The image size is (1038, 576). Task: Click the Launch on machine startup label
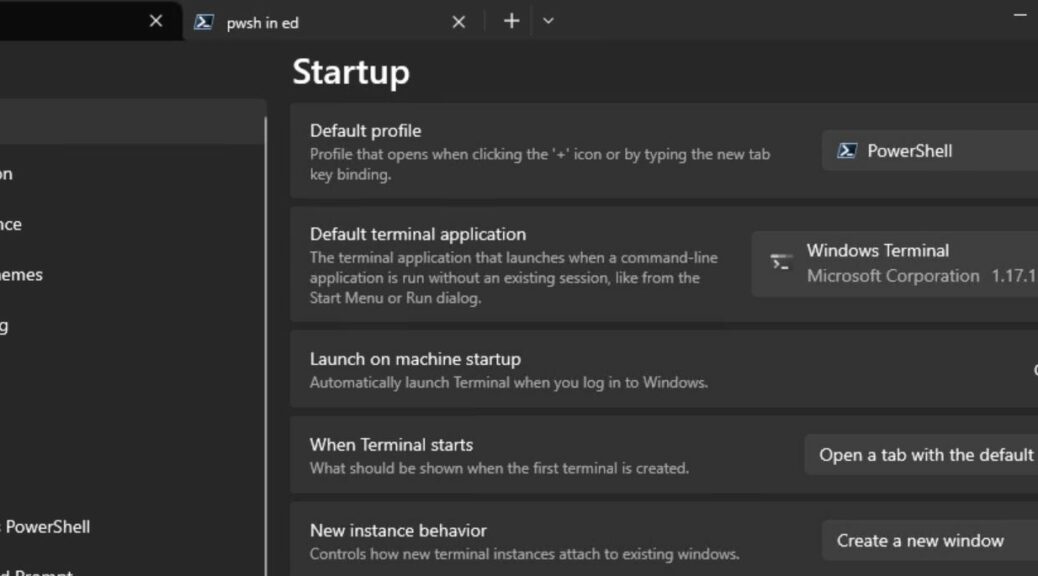click(415, 359)
